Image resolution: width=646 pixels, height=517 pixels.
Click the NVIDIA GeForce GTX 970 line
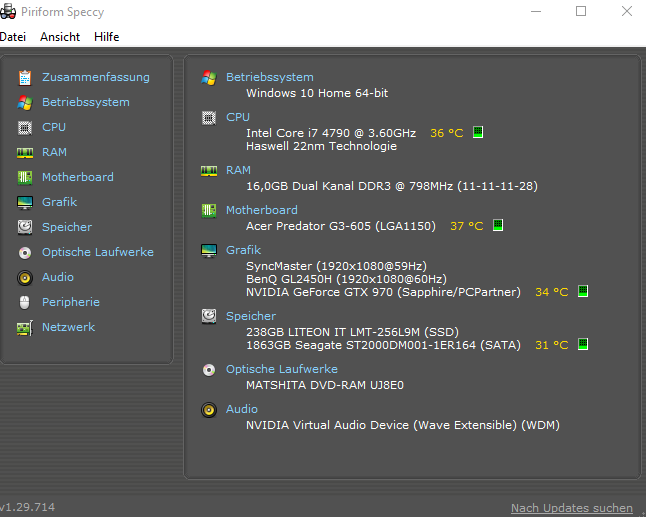pyautogui.click(x=384, y=292)
